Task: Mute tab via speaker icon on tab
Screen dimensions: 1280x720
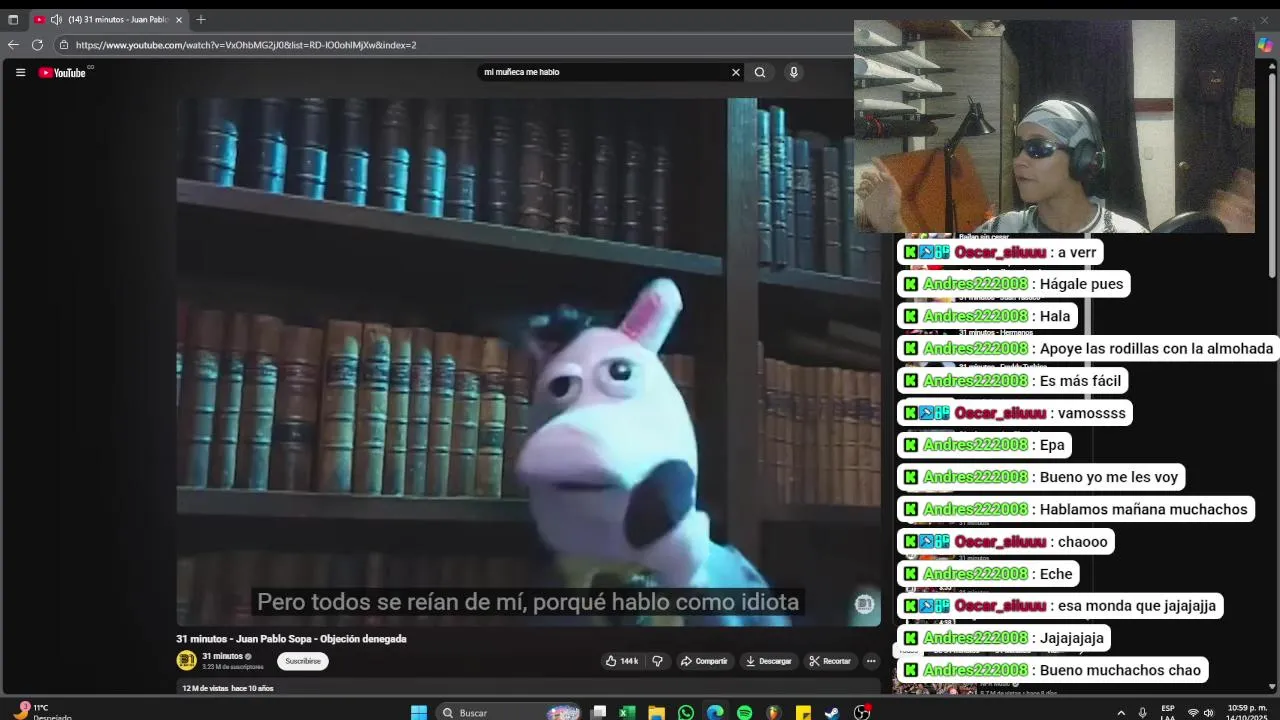Action: 56,19
